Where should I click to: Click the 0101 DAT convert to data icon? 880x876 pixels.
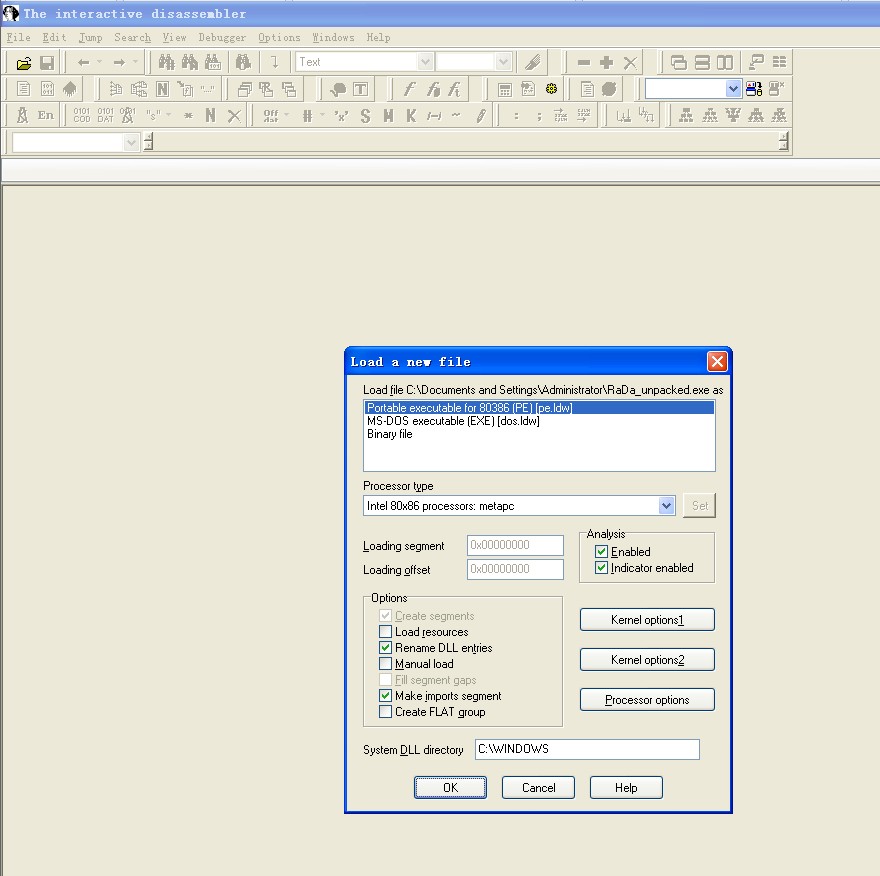click(x=105, y=116)
